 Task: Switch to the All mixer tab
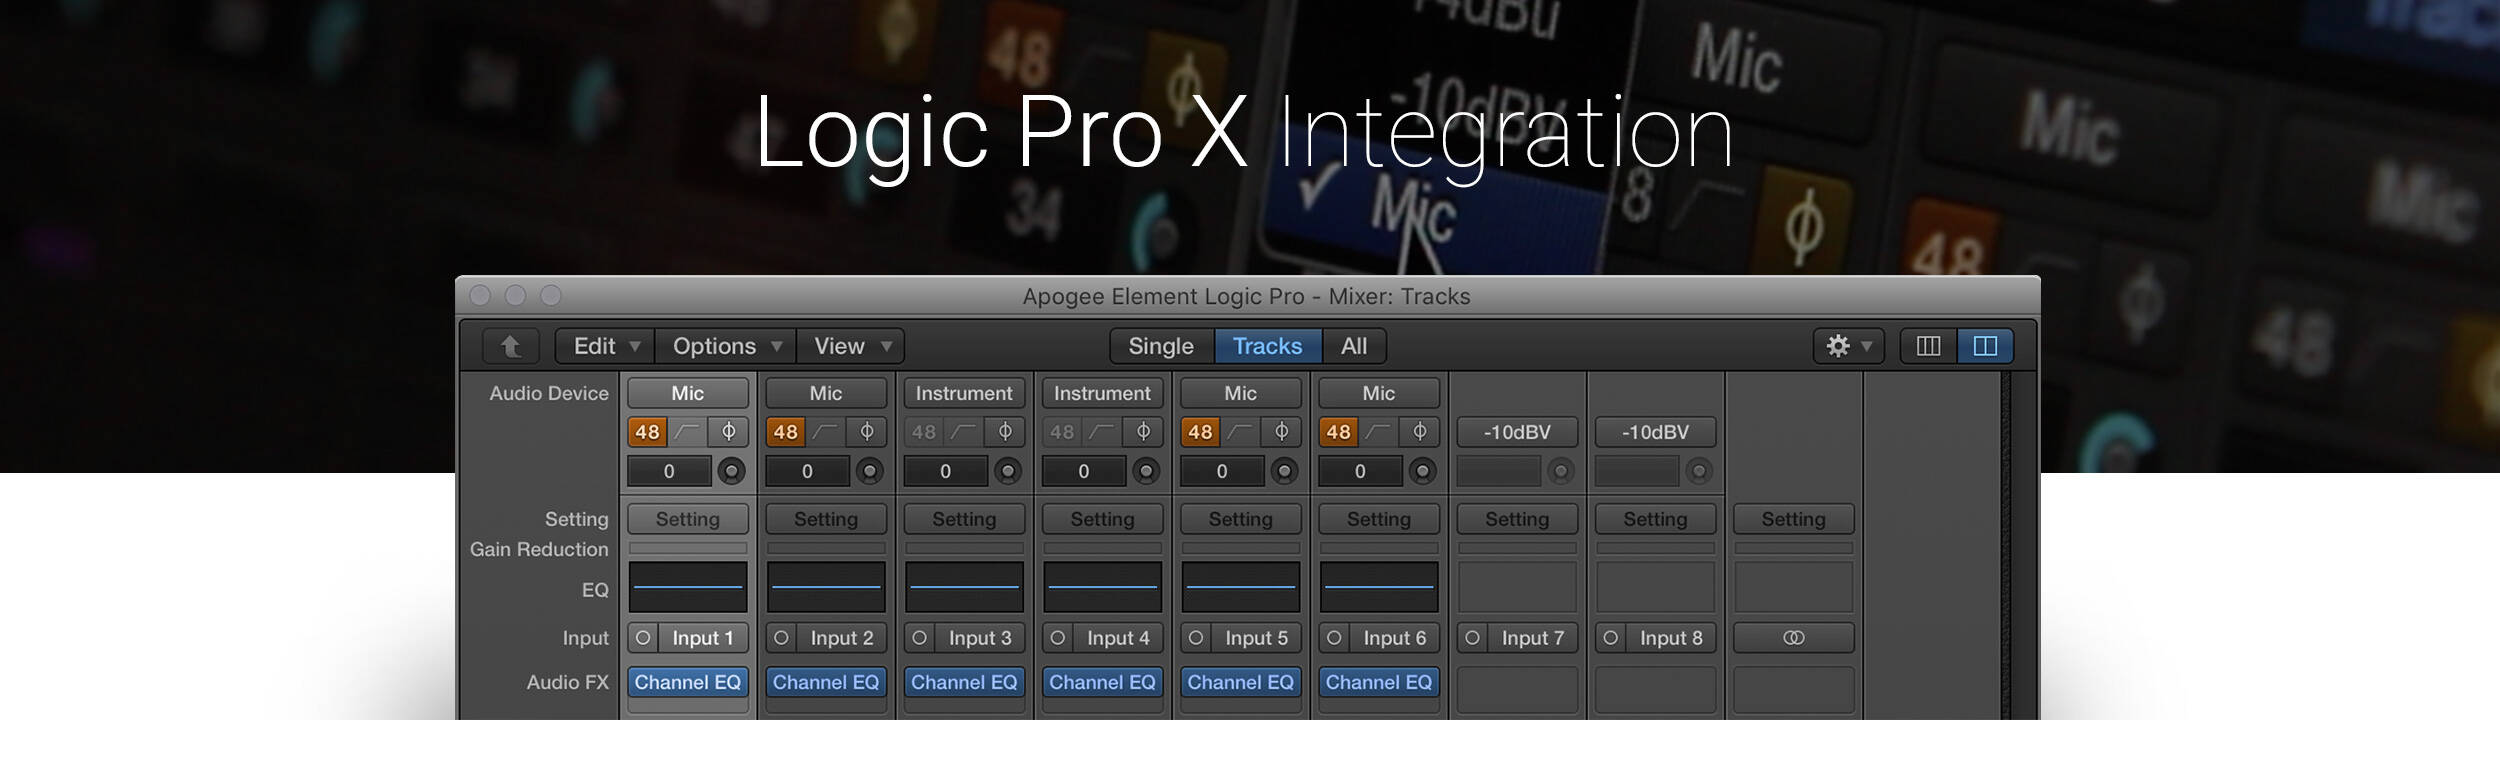[x=1354, y=346]
